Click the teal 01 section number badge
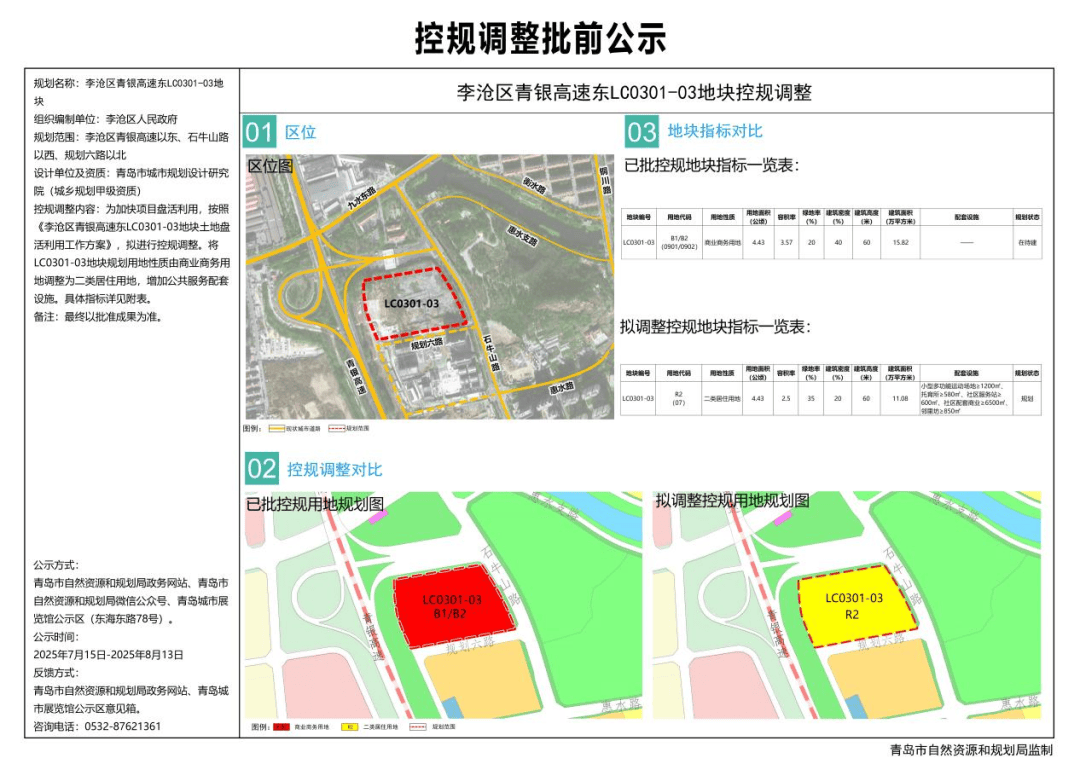This screenshot has width=1080, height=764. click(x=259, y=132)
